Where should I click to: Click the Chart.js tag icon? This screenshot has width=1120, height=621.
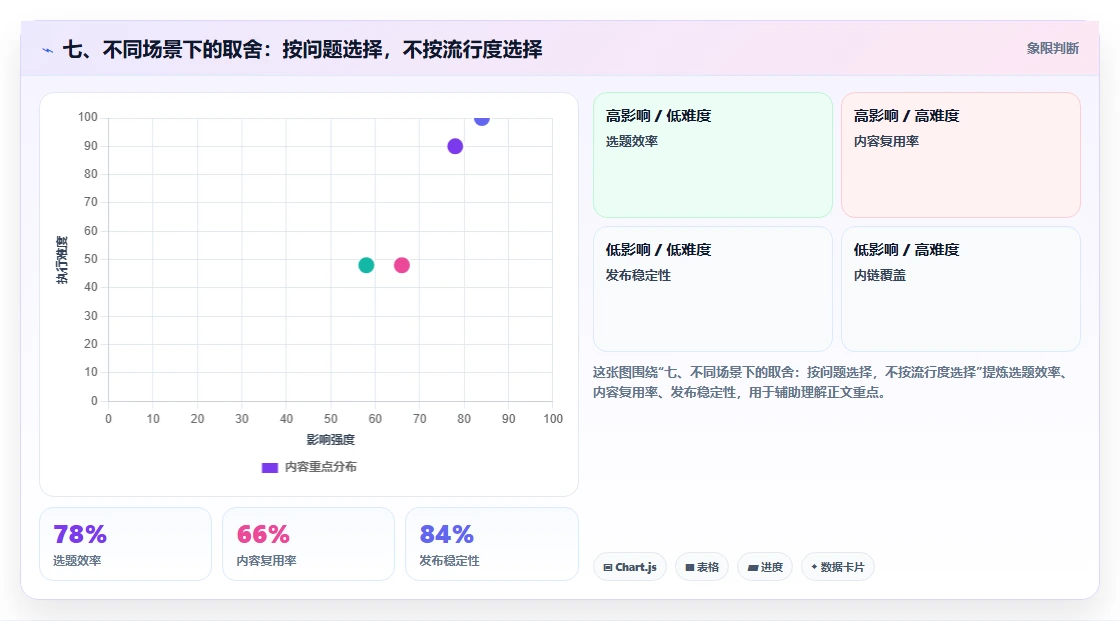click(x=608, y=567)
